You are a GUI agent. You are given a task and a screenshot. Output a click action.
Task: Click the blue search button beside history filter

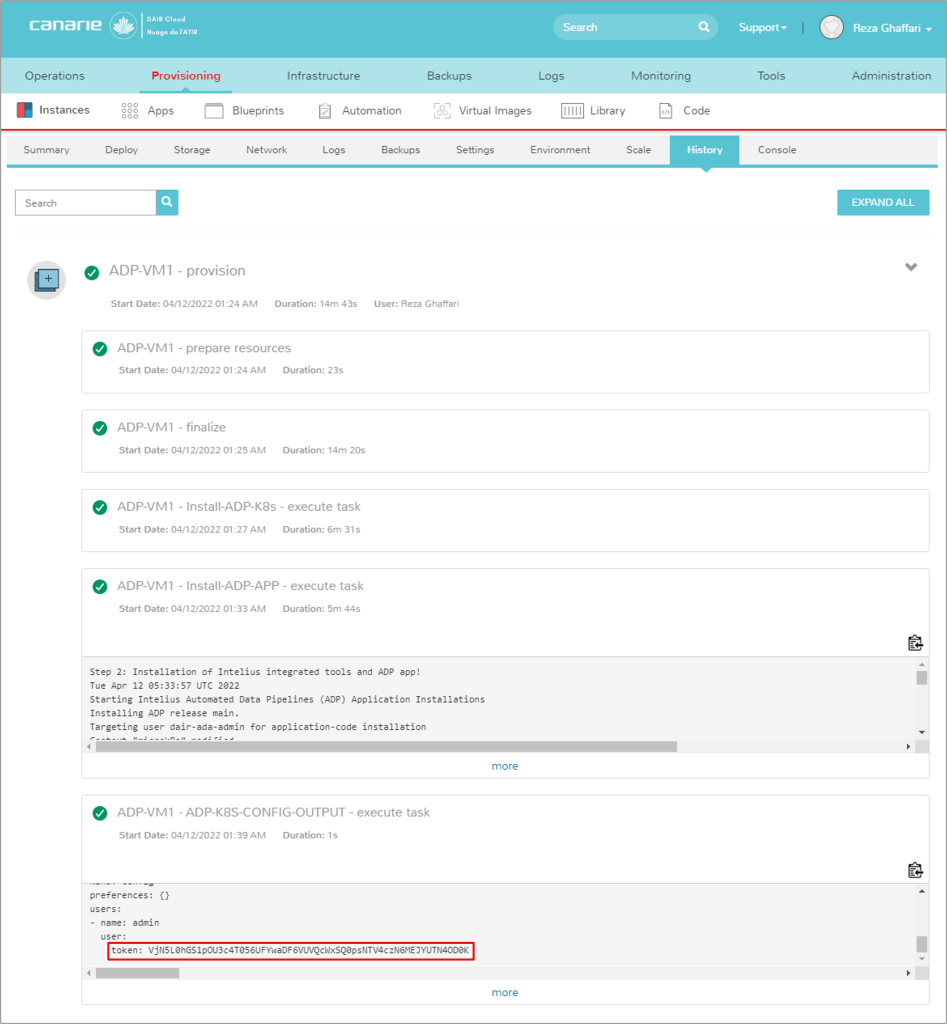(167, 203)
